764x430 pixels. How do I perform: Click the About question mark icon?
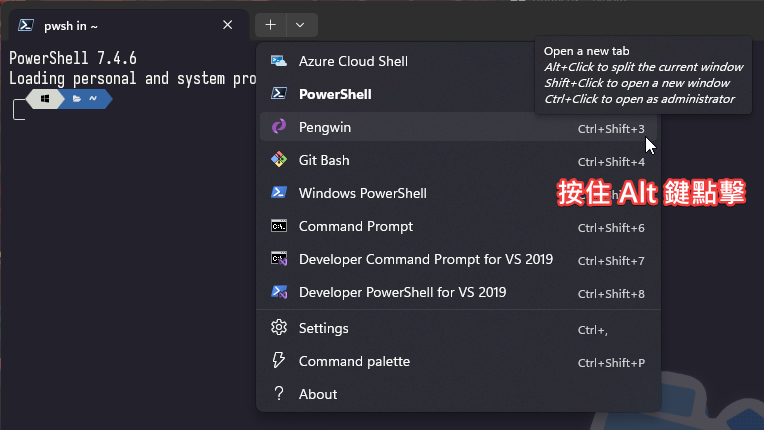point(279,394)
